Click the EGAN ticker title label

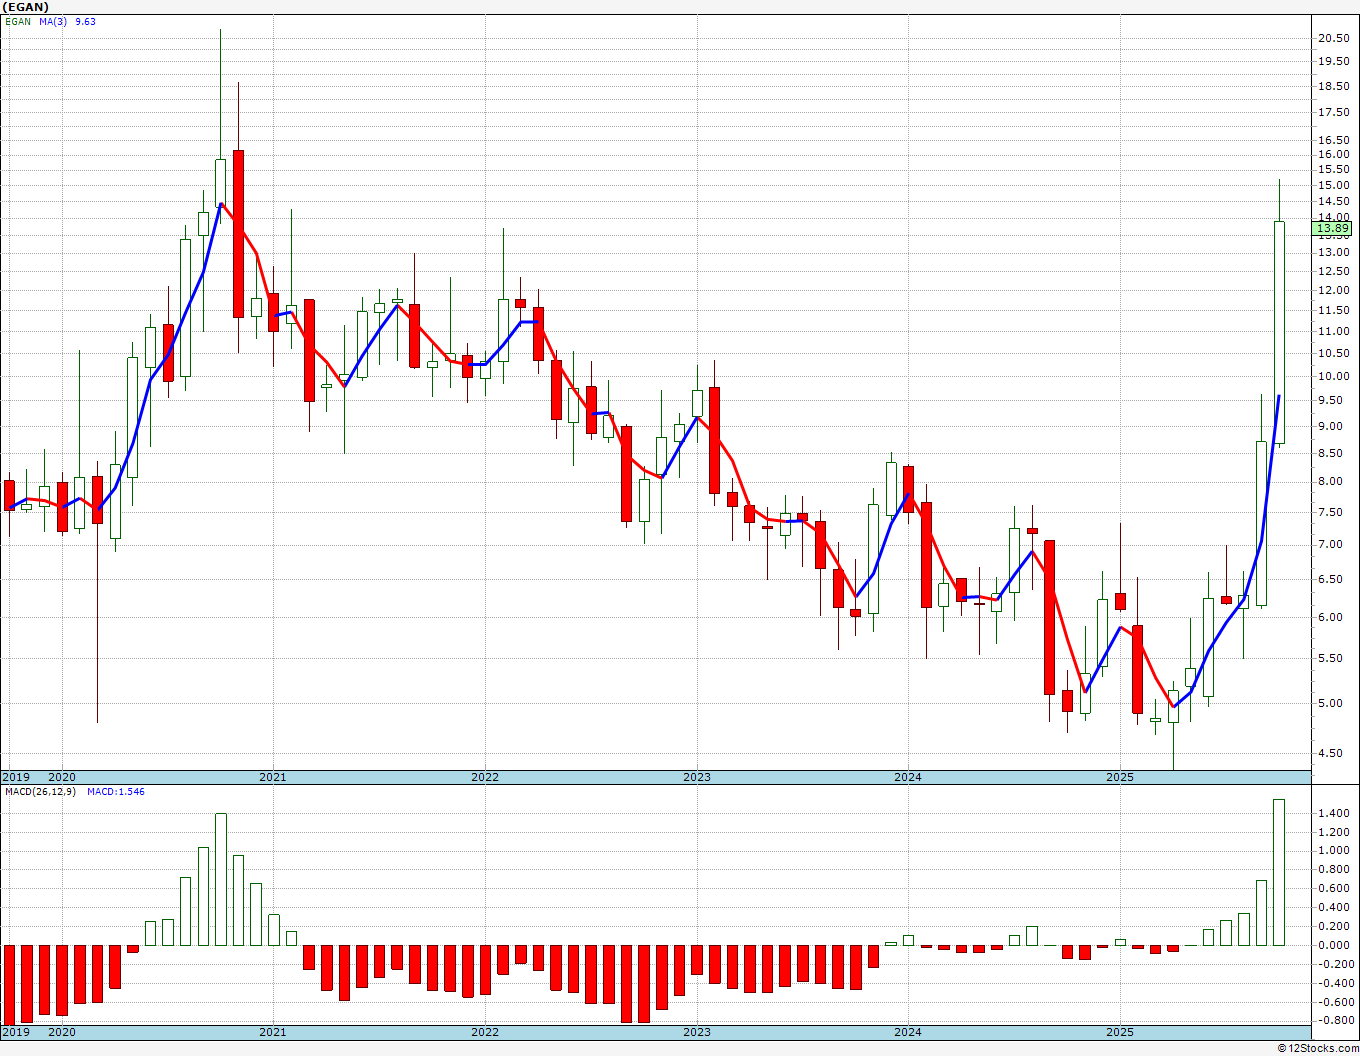tap(24, 7)
